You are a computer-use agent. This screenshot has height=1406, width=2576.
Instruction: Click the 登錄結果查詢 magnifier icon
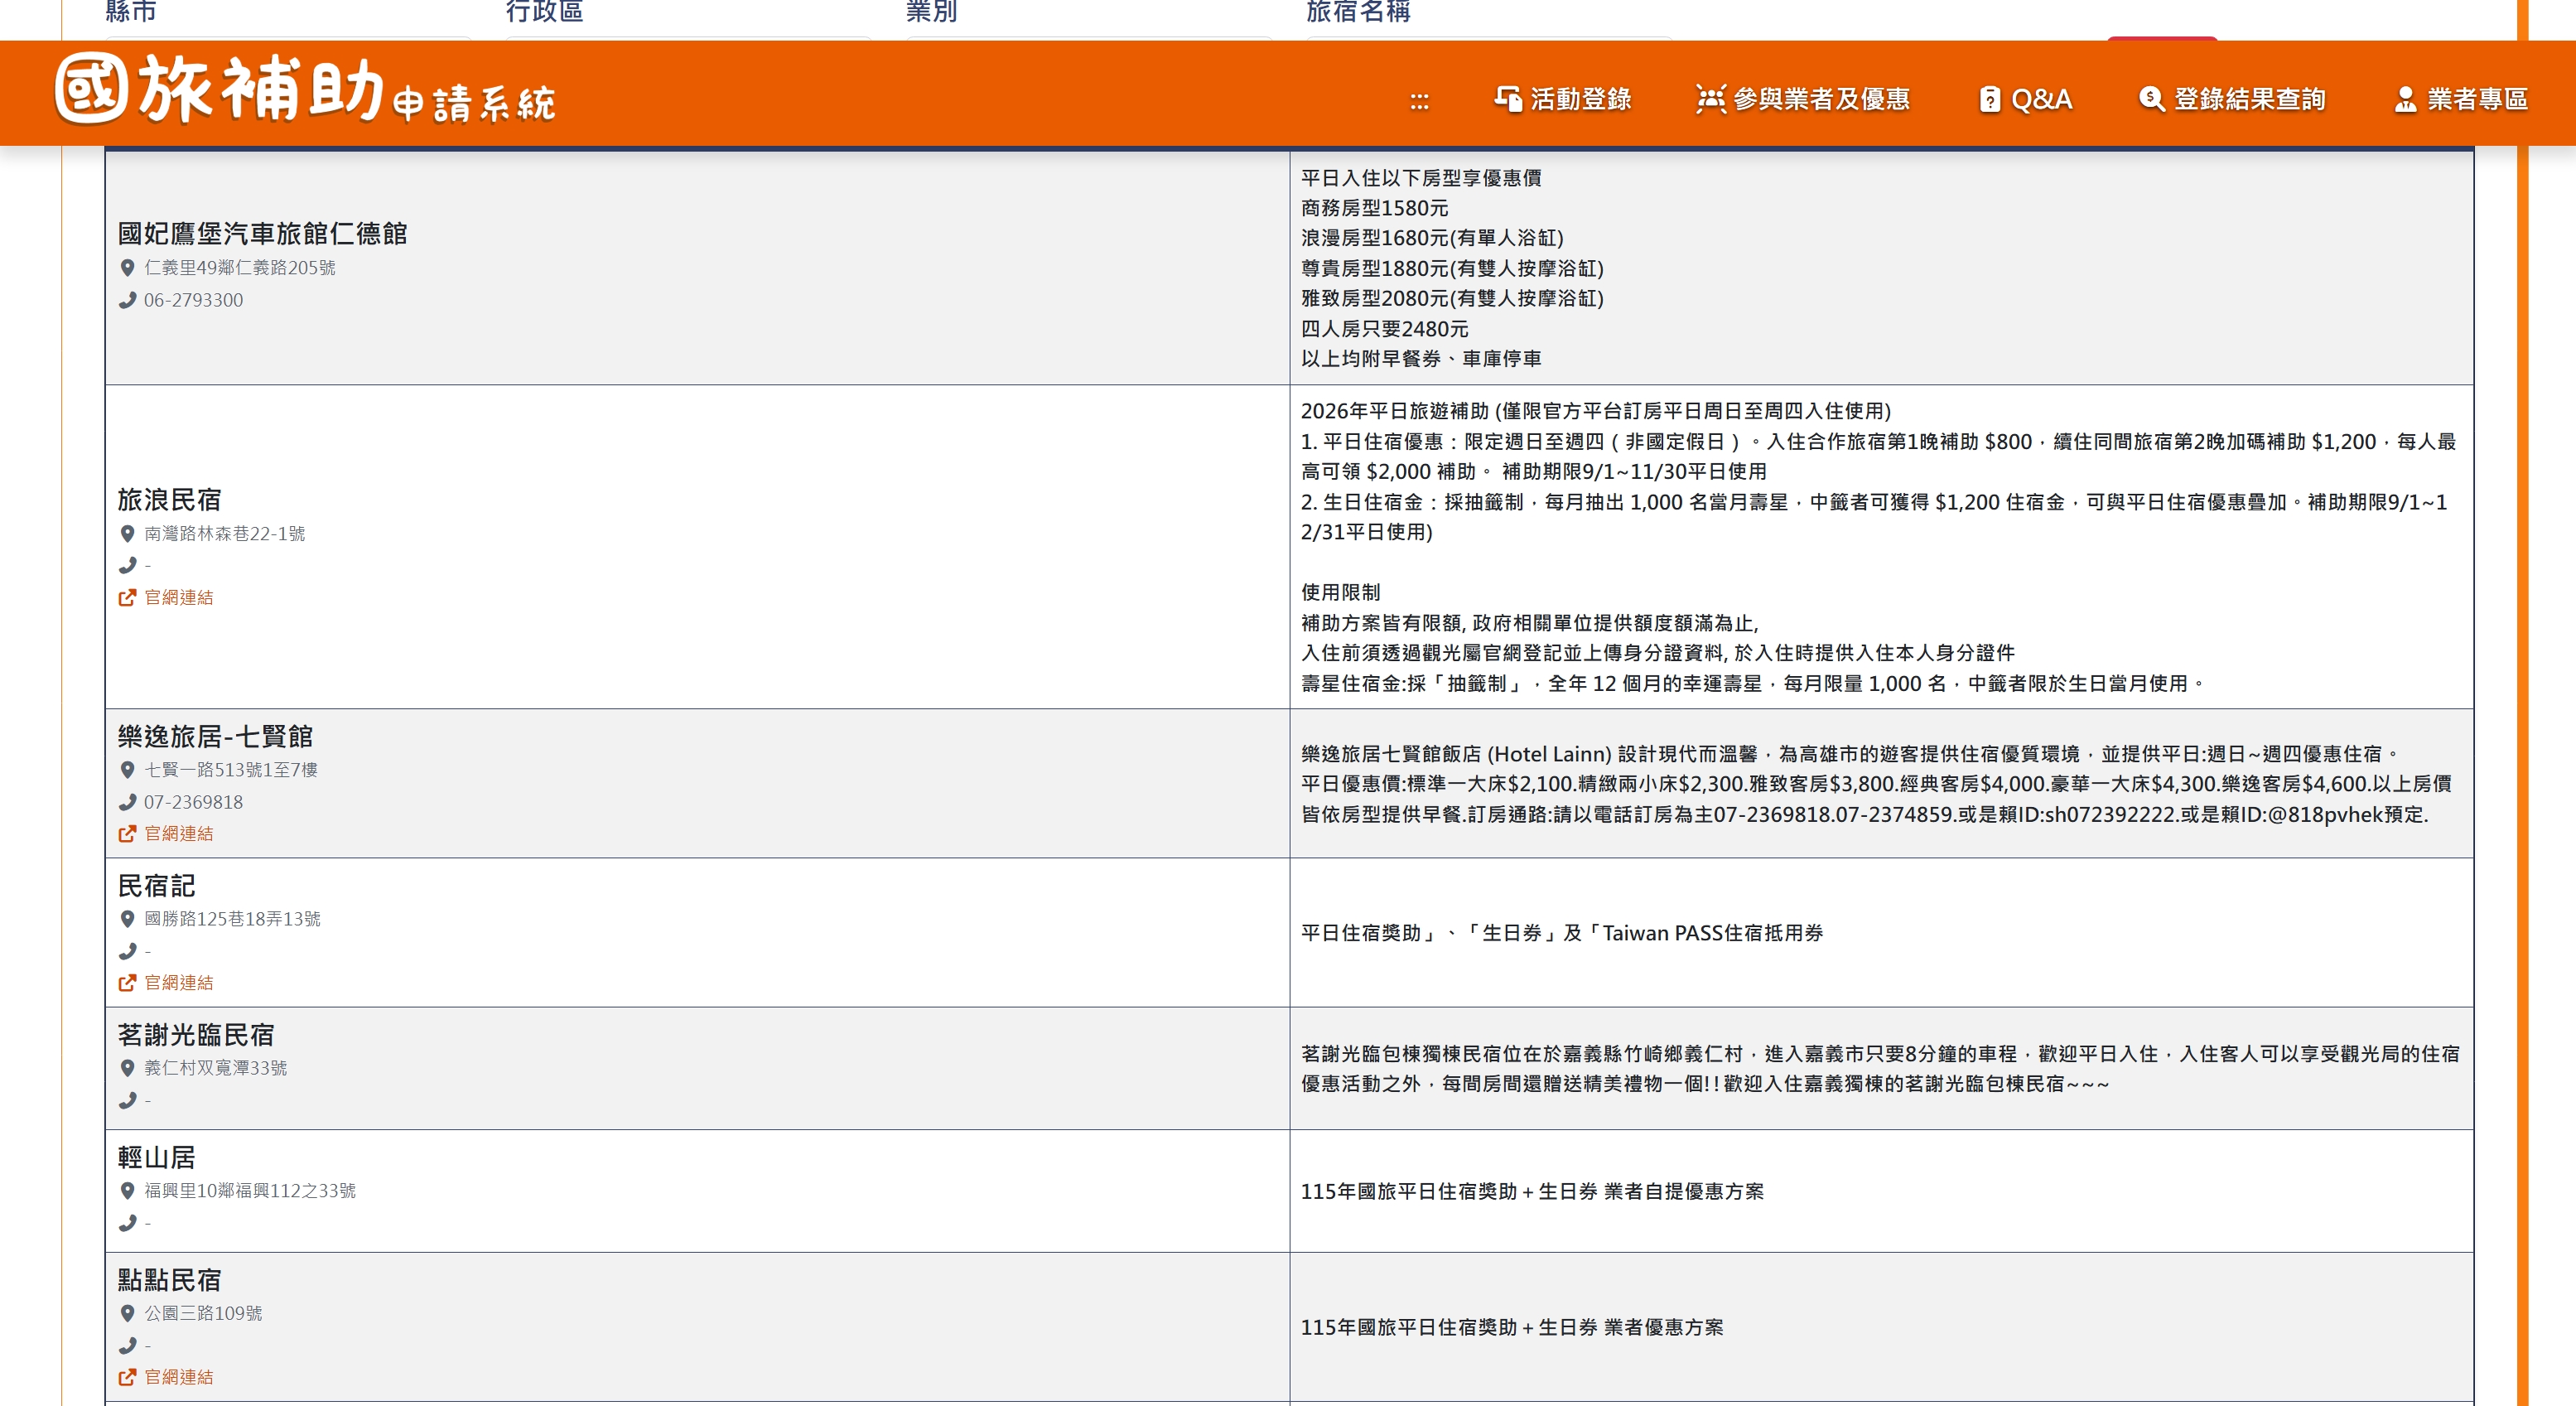tap(2151, 99)
